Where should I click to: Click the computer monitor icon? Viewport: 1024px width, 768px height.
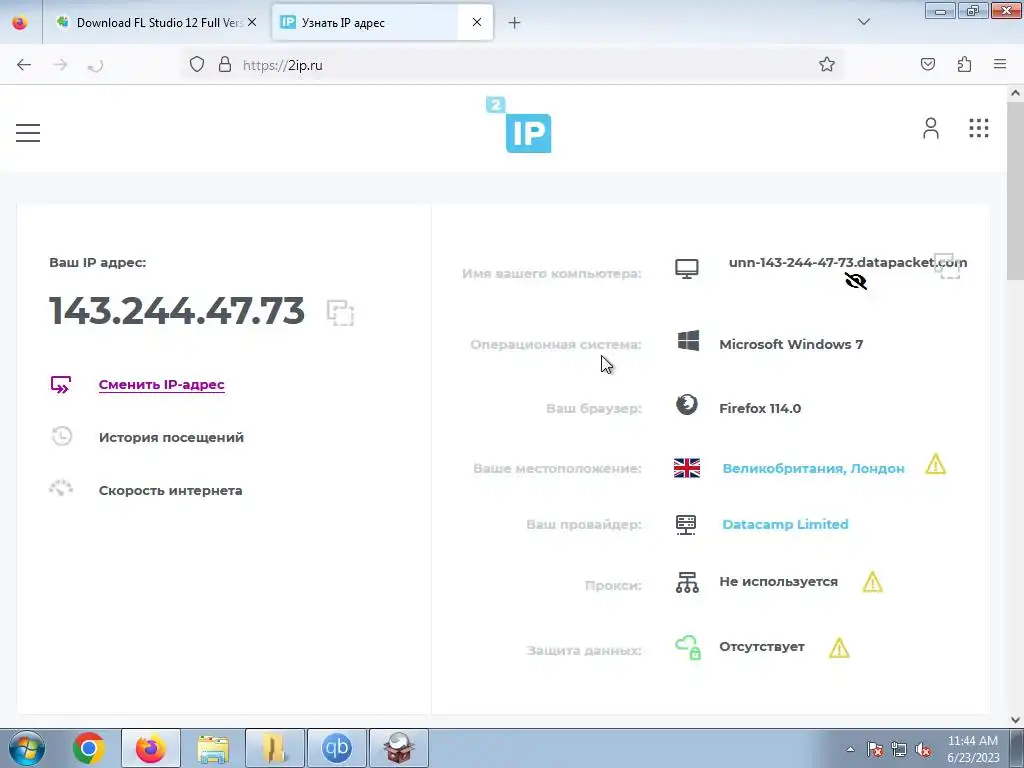[686, 268]
